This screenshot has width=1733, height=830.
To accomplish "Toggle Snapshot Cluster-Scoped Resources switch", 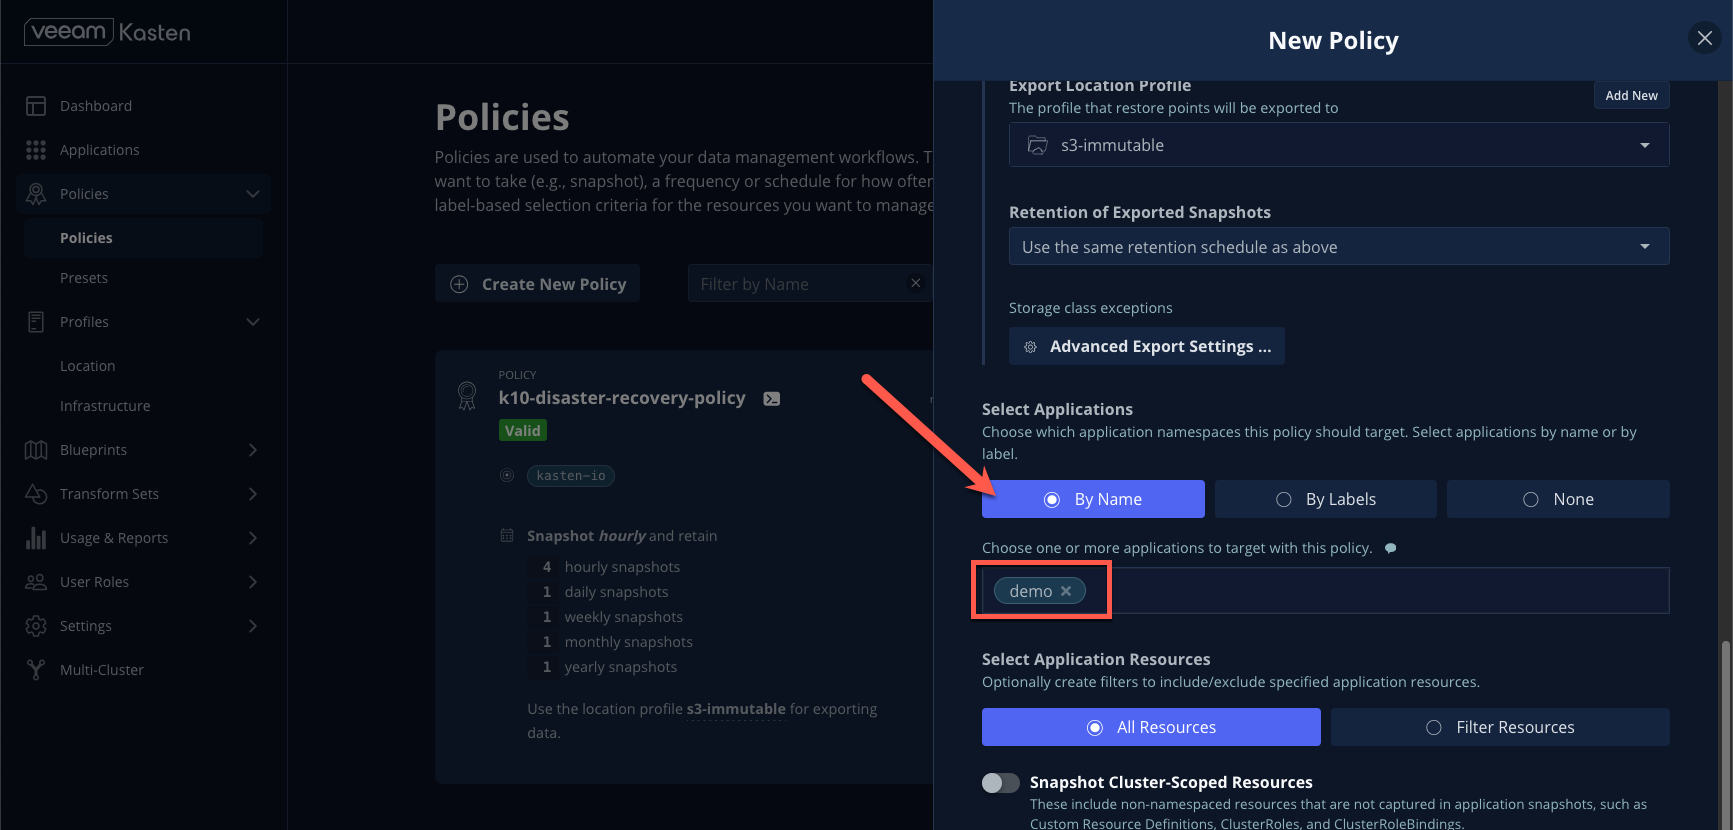I will click(x=1001, y=783).
